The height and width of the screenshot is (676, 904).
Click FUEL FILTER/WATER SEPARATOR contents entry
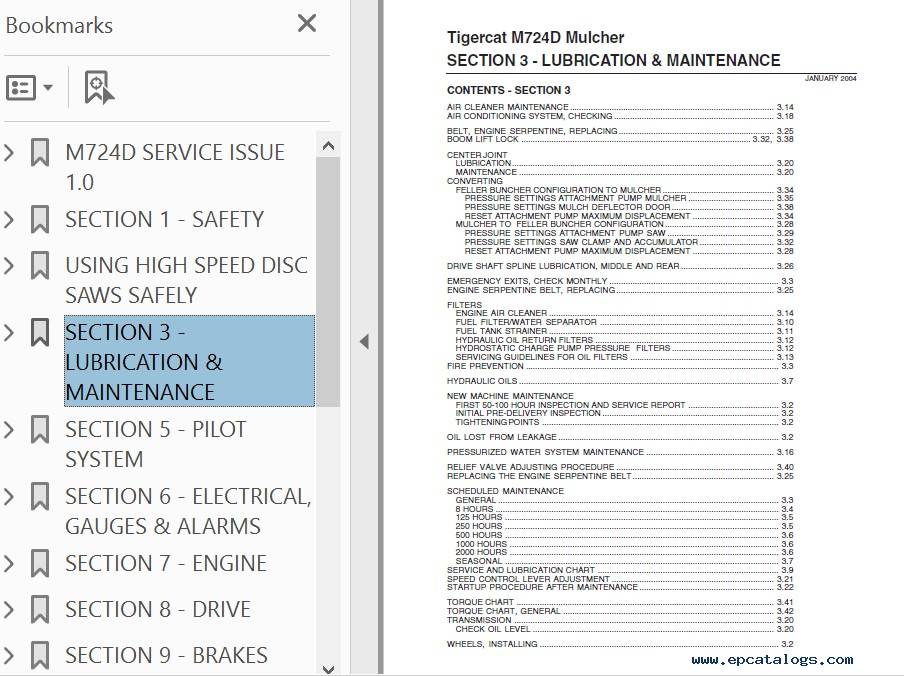click(x=624, y=322)
